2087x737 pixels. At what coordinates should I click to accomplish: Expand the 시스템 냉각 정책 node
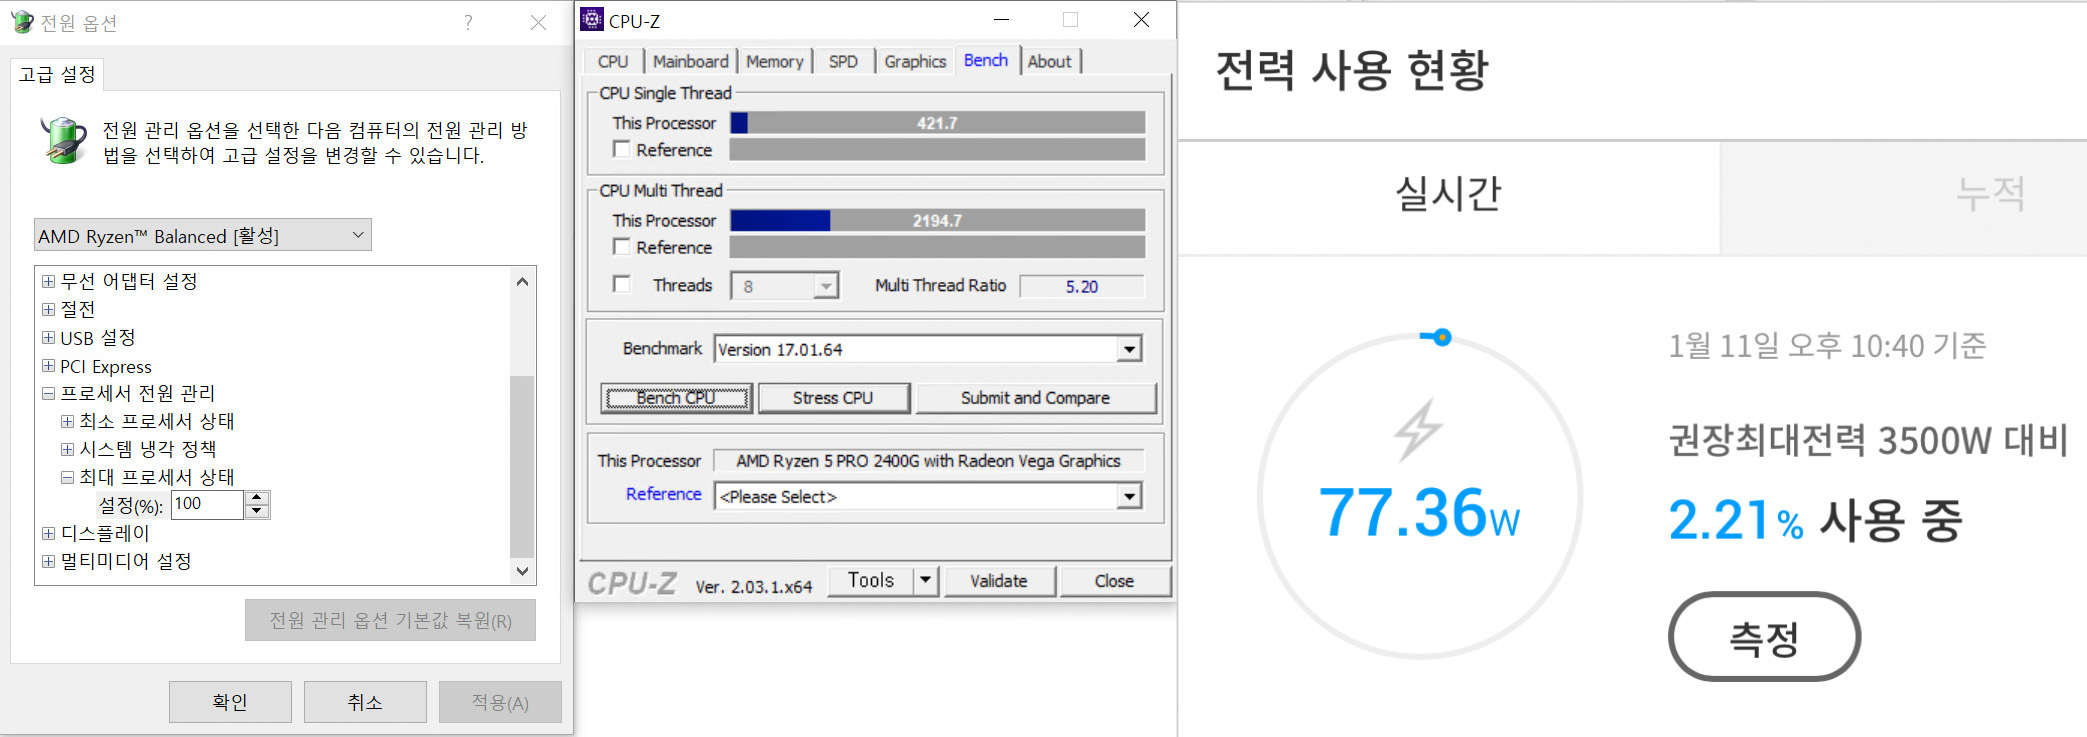pos(67,449)
